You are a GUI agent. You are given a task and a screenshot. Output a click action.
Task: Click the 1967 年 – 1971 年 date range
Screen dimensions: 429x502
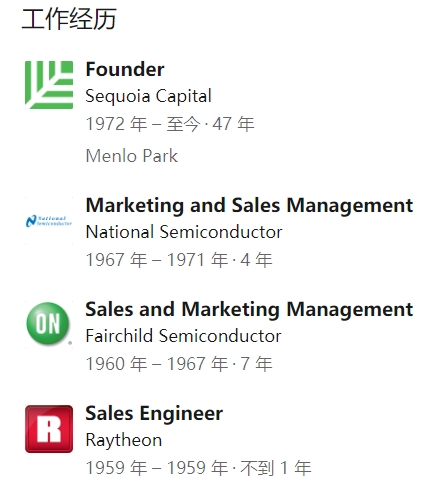(x=157, y=260)
